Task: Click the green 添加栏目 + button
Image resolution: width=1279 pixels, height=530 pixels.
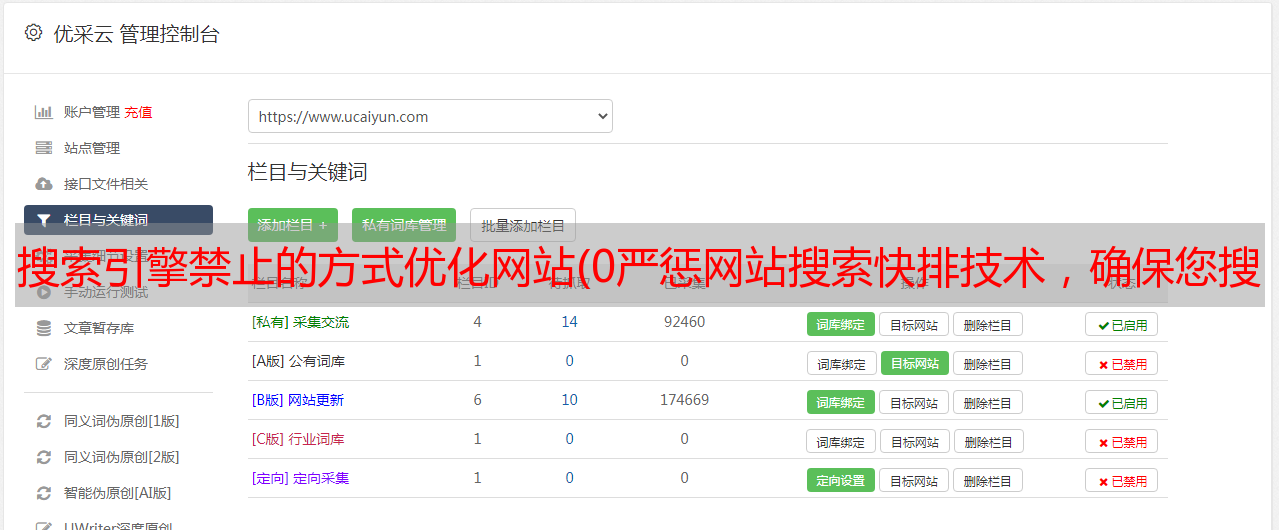Action: click(x=293, y=225)
